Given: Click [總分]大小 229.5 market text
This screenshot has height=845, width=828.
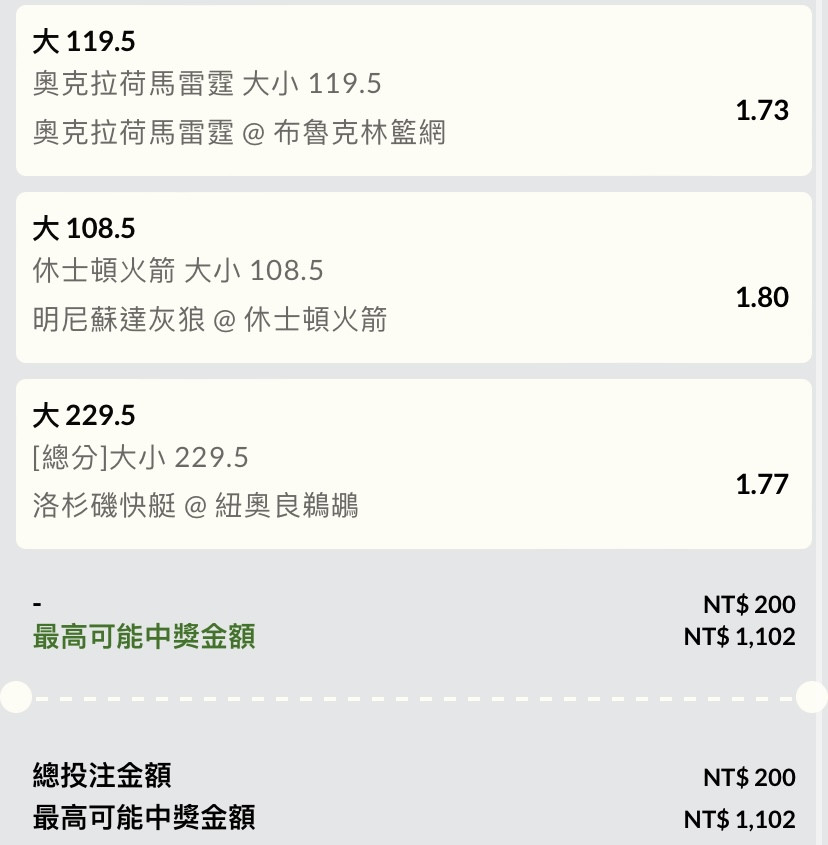Looking at the screenshot, I should click(x=140, y=458).
